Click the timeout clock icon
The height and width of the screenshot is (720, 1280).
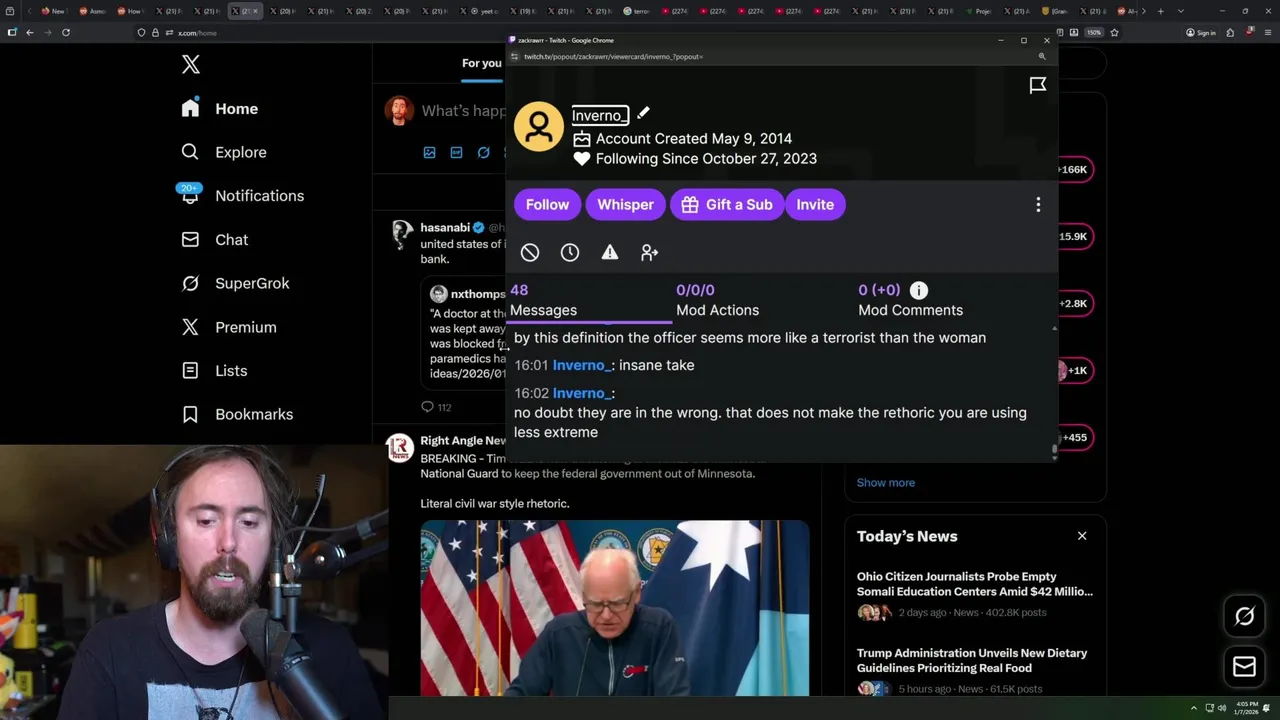(570, 253)
